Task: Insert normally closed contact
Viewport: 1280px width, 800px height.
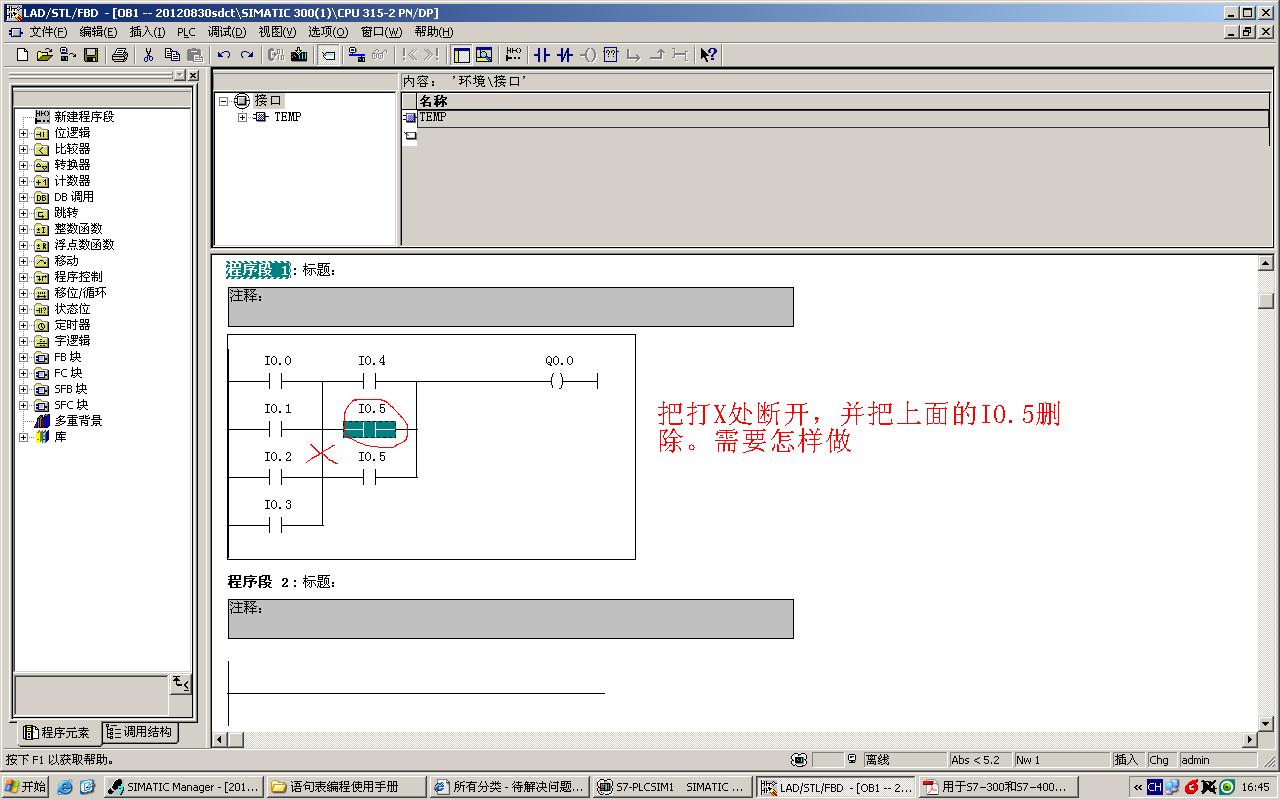Action: tap(565, 55)
